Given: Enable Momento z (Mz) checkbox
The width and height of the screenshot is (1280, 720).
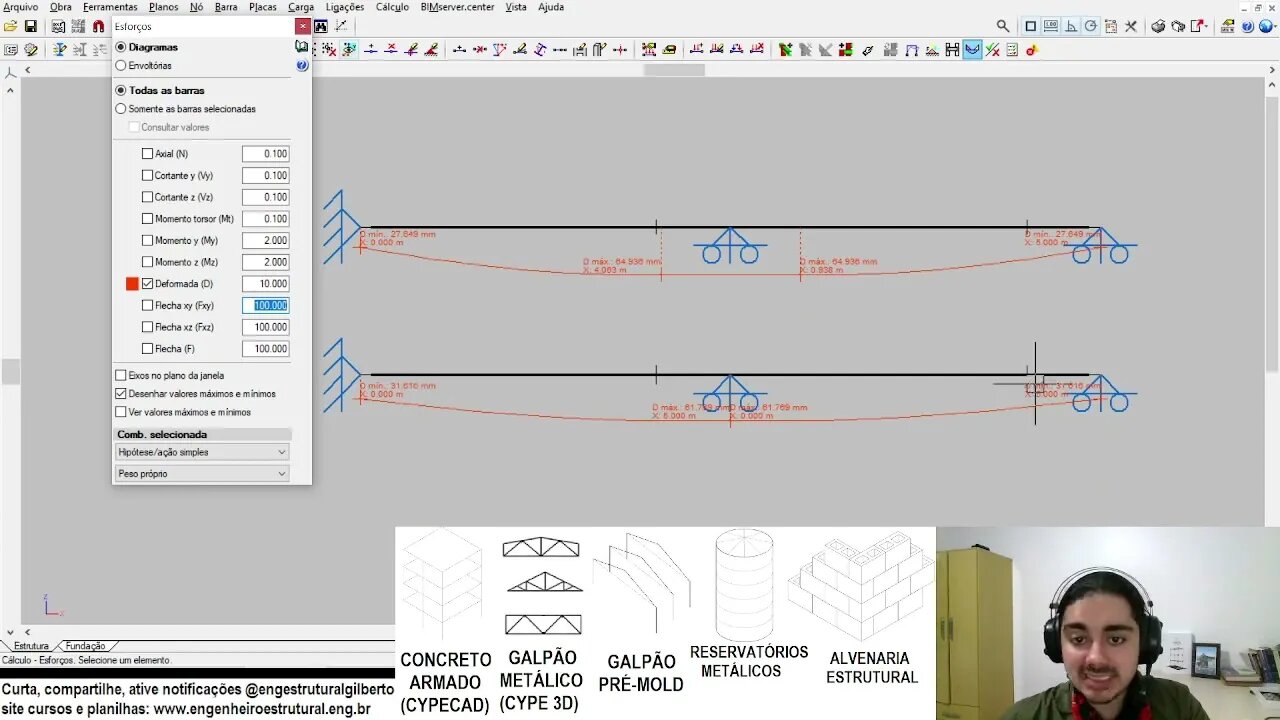Looking at the screenshot, I should tap(147, 262).
